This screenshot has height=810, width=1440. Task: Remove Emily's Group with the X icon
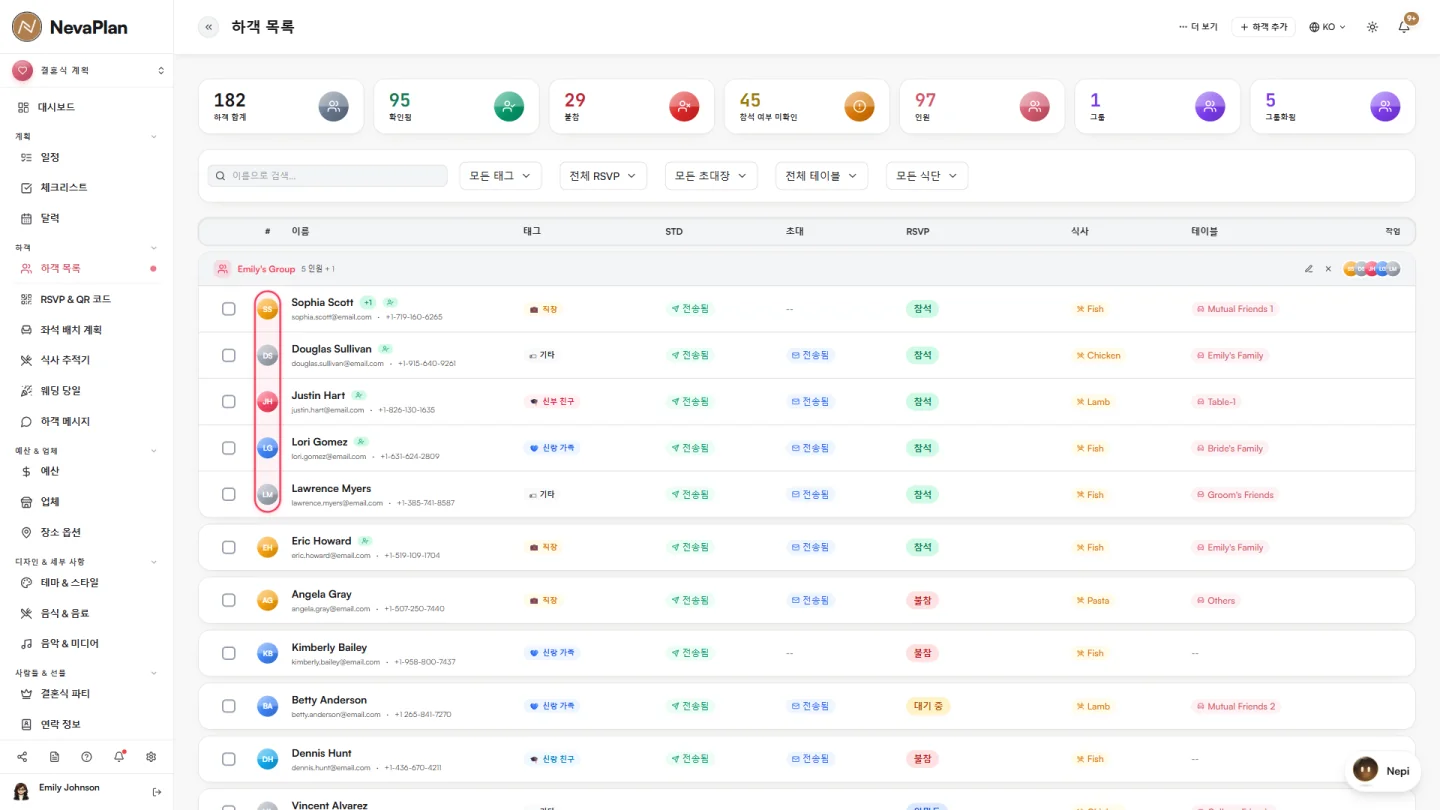(x=1328, y=269)
